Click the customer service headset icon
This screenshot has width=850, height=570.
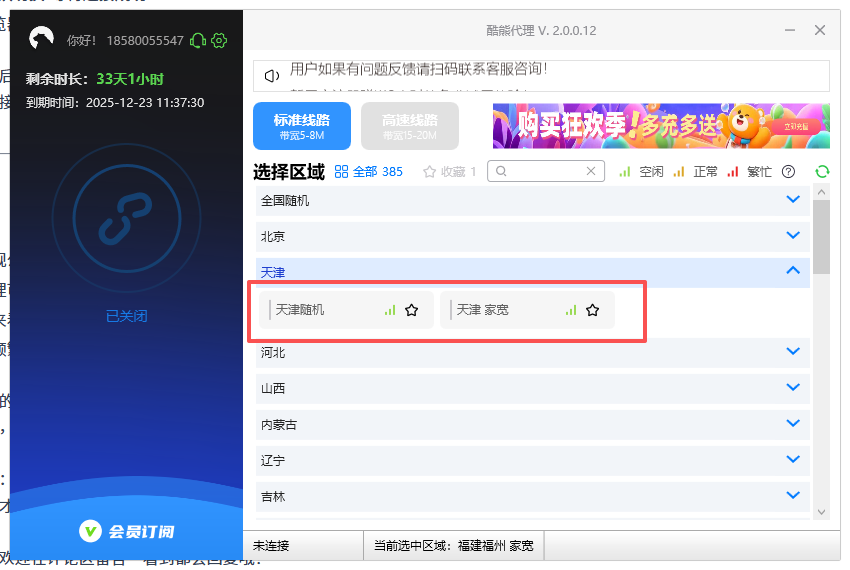coord(198,40)
